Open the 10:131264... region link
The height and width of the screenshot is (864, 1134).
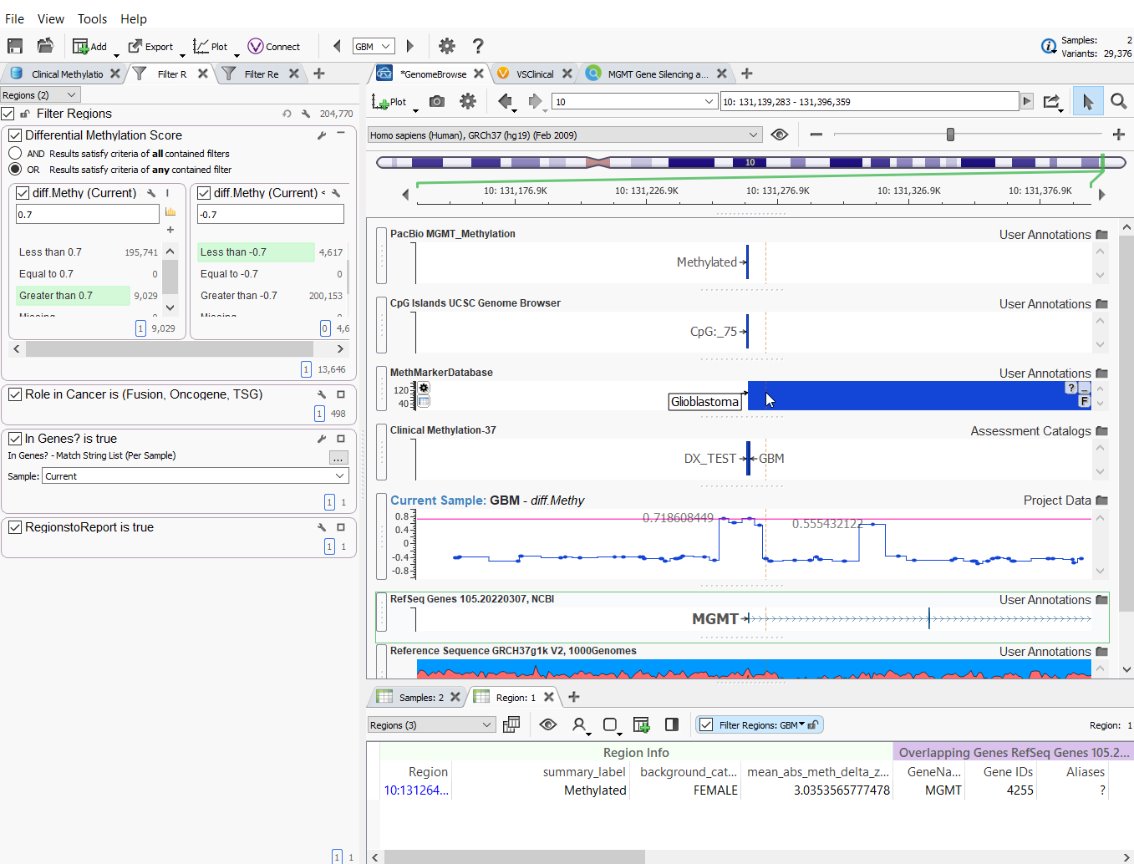coord(416,790)
